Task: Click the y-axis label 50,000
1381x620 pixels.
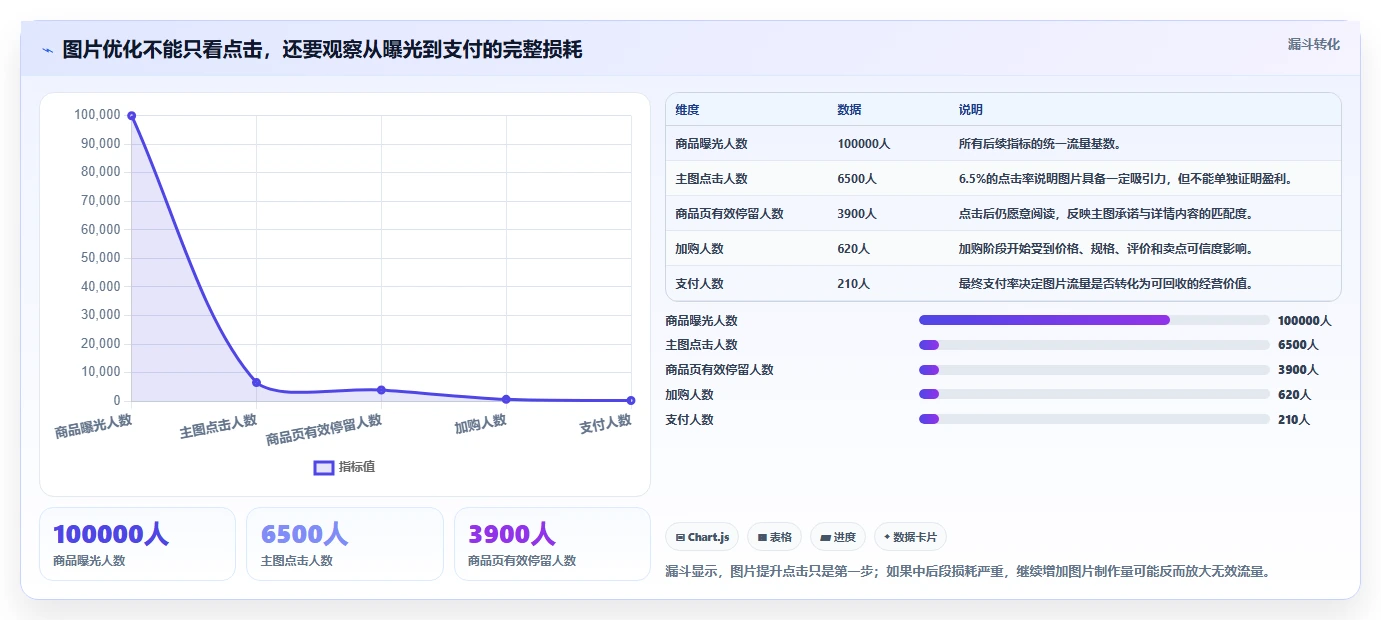Action: click(x=100, y=258)
